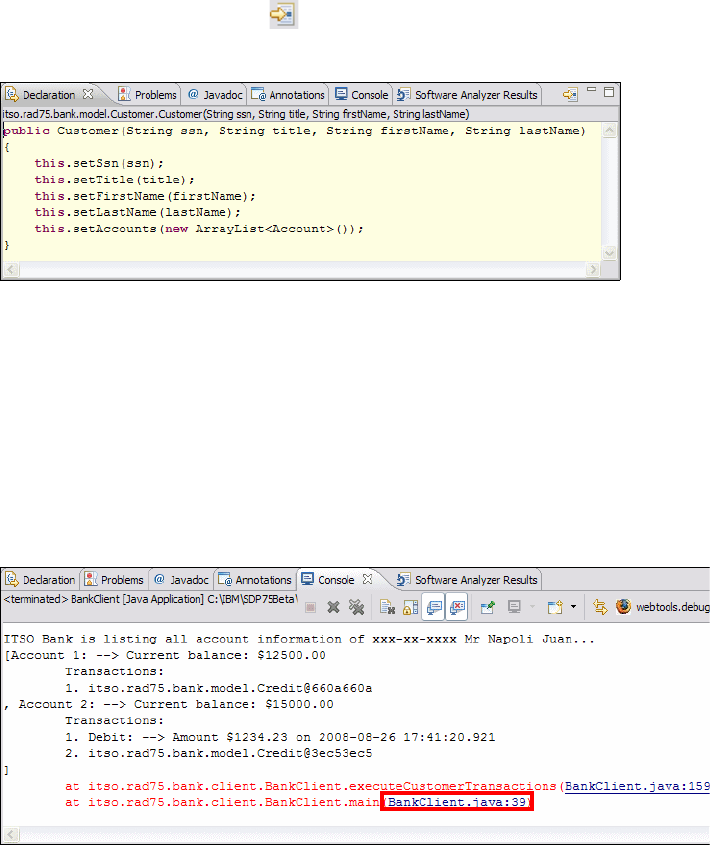The height and width of the screenshot is (845, 710).
Task: Click the Credit@660a660a transaction line
Action: coord(219,689)
